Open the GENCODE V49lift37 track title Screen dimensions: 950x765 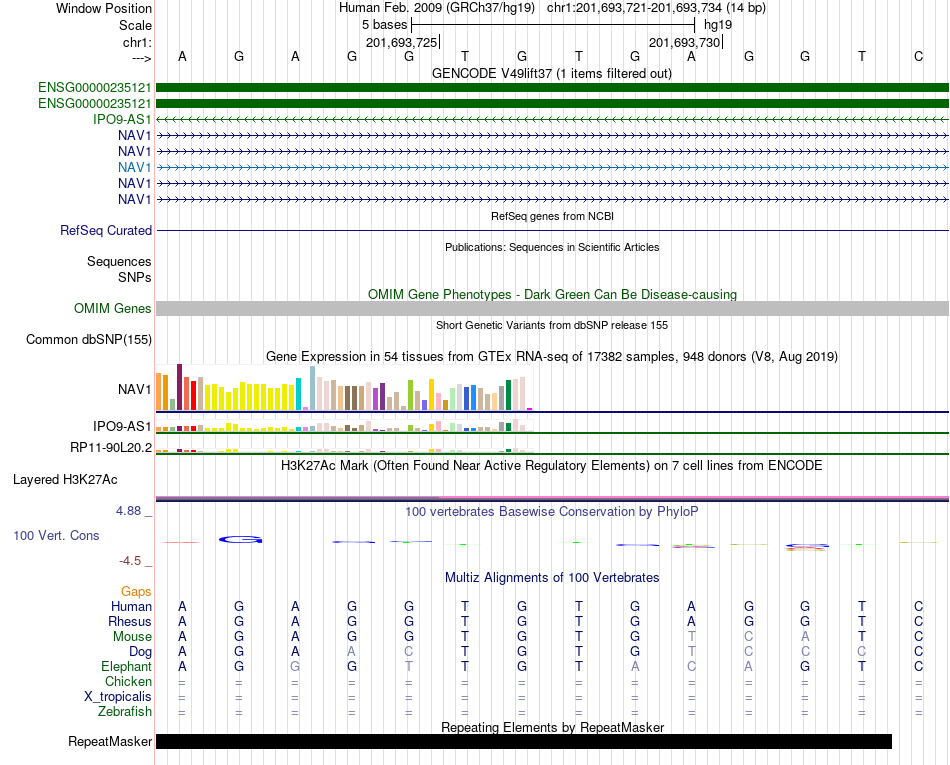(551, 73)
